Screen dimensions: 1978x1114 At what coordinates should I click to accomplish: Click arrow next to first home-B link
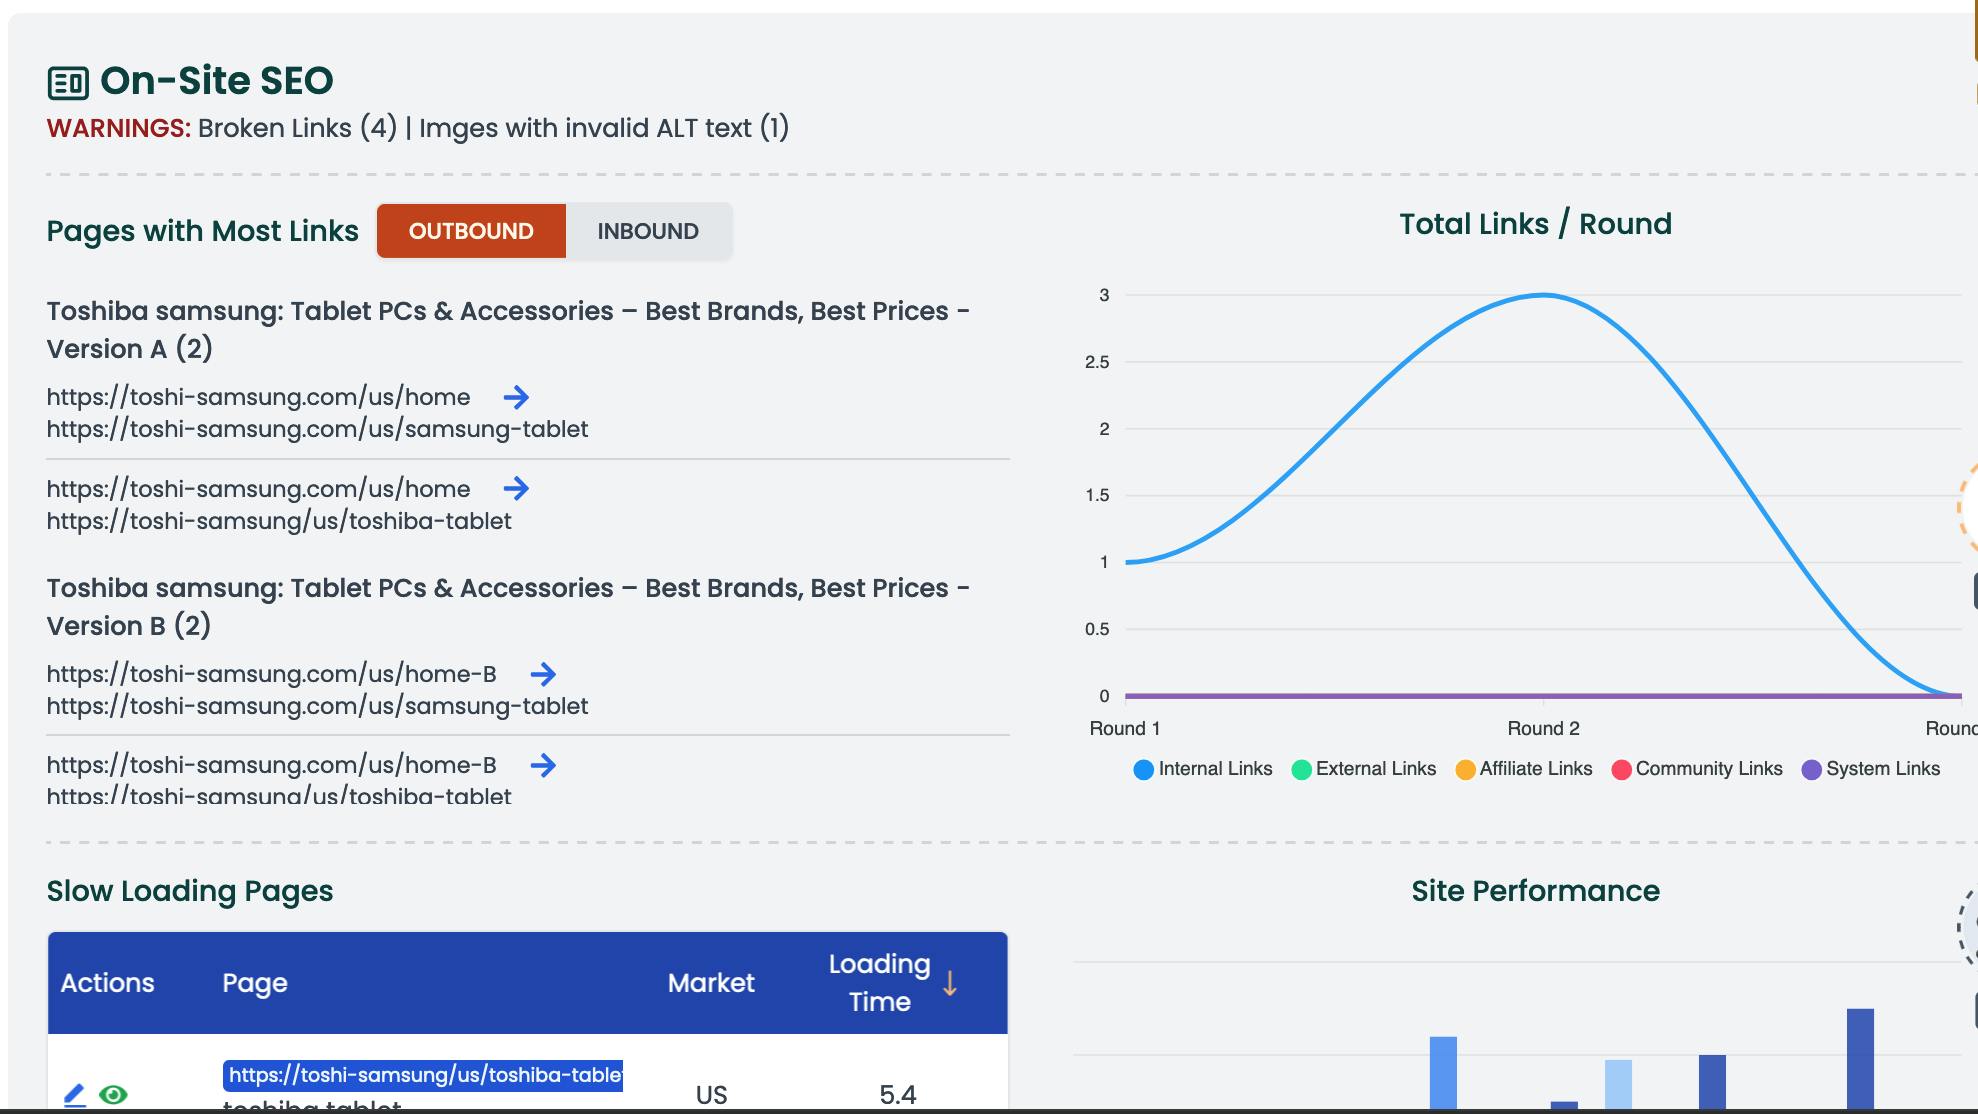(543, 675)
